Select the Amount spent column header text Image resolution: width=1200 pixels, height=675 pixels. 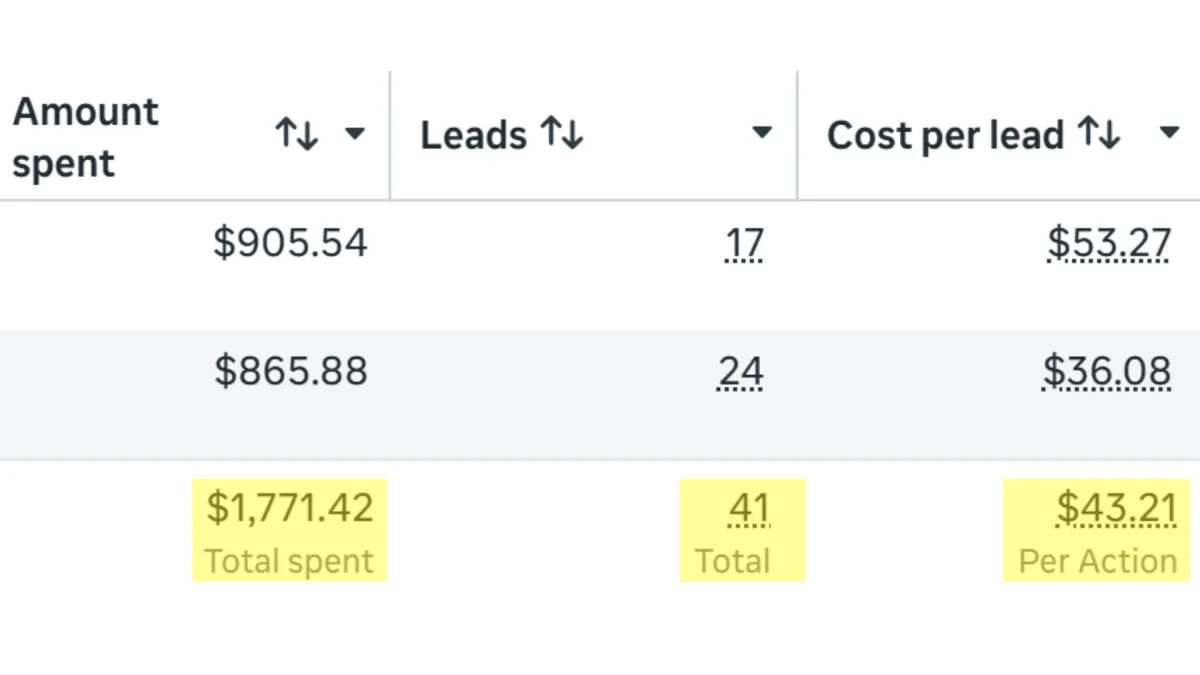click(x=86, y=138)
